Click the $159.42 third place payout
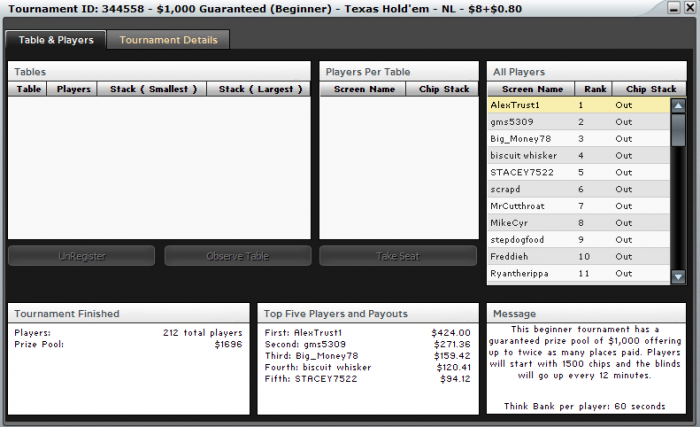The width and height of the screenshot is (700, 427). tap(452, 356)
